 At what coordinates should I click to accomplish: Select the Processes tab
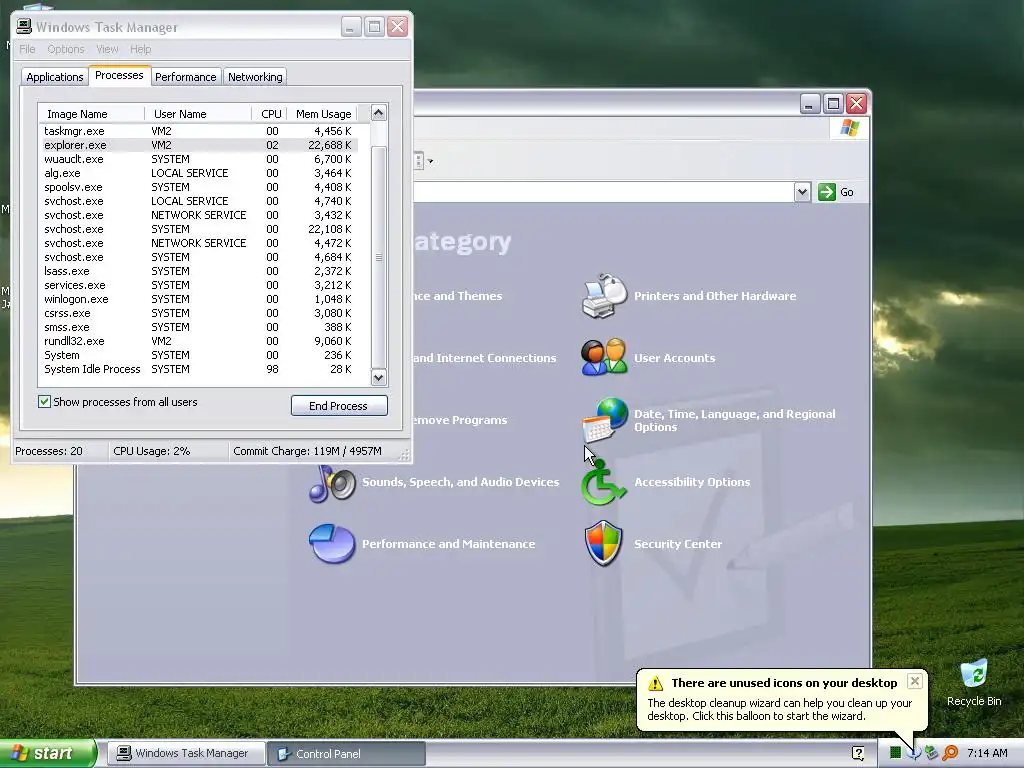119,75
